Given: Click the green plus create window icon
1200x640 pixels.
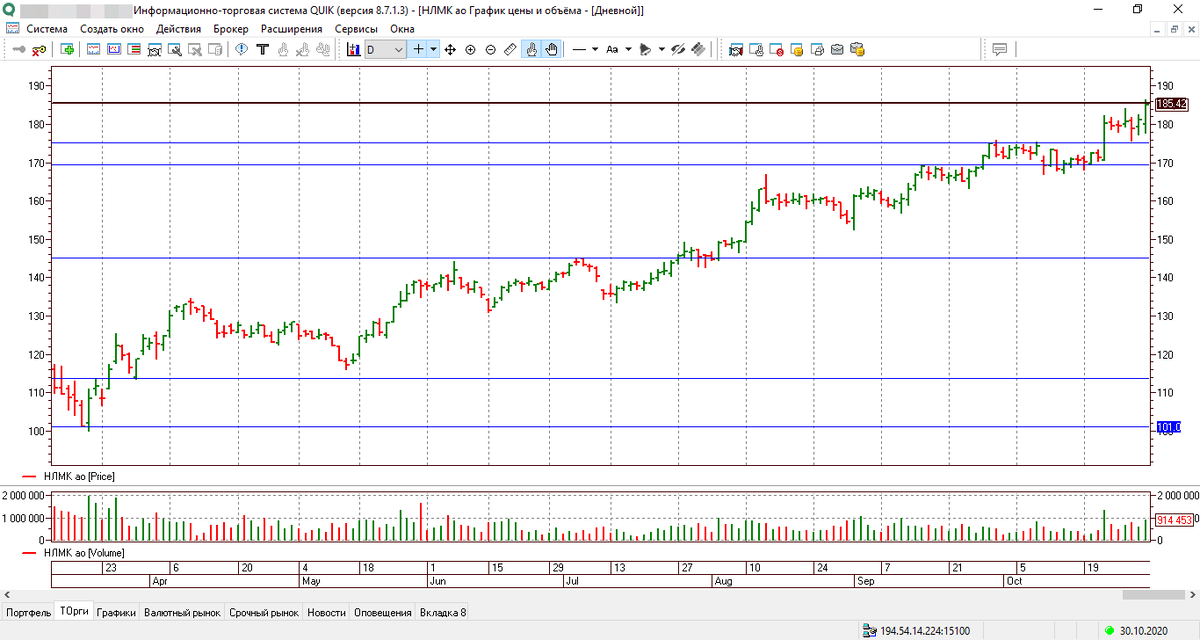Looking at the screenshot, I should coord(67,49).
